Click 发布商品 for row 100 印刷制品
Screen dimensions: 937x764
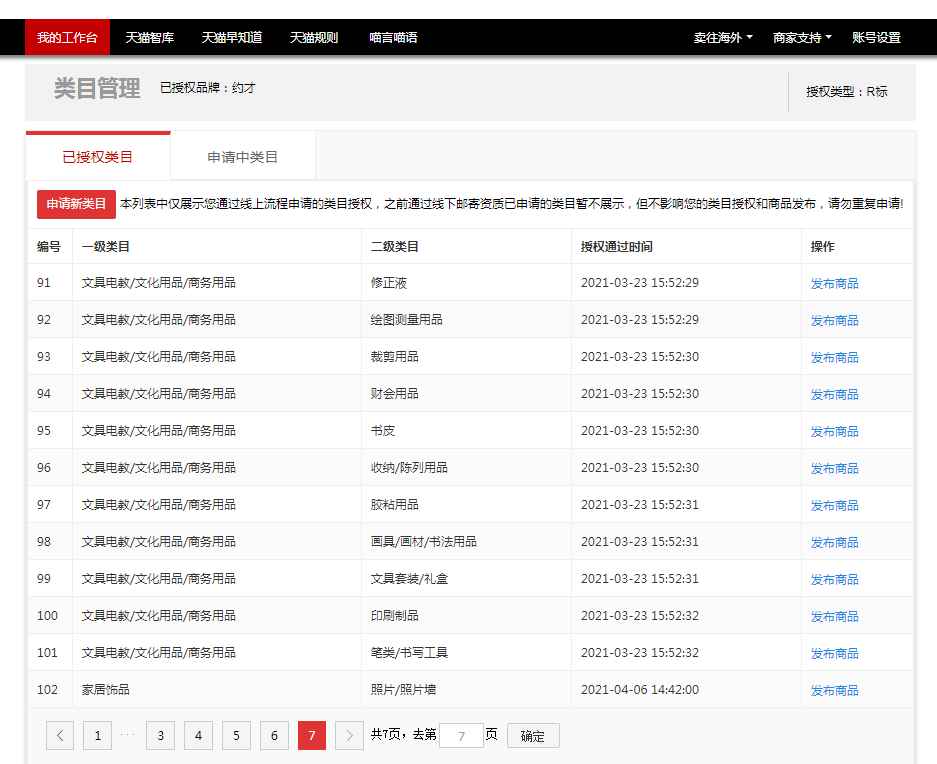[x=834, y=617]
